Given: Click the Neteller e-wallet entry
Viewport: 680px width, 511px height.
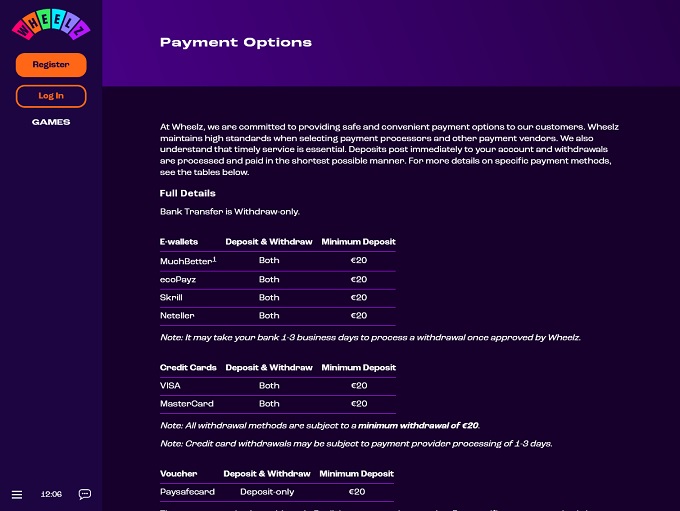Looking at the screenshot, I should (x=176, y=315).
